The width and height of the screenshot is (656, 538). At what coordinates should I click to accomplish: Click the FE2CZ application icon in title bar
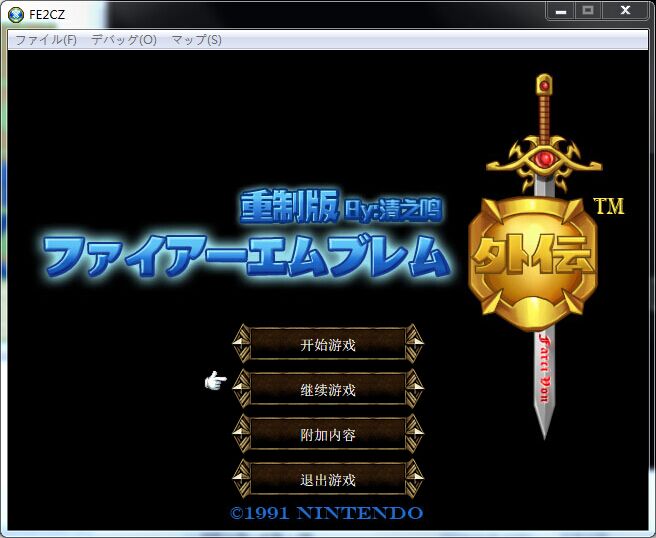coord(16,14)
